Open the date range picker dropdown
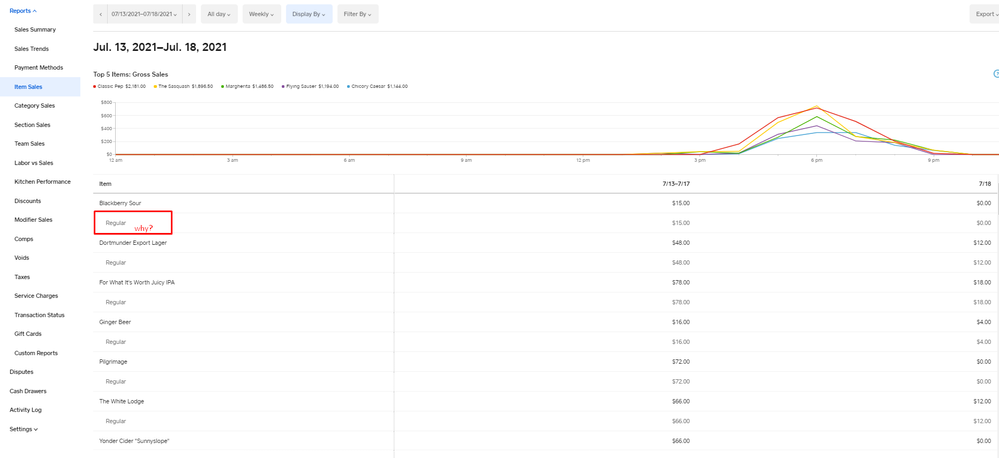999x458 pixels. click(145, 14)
